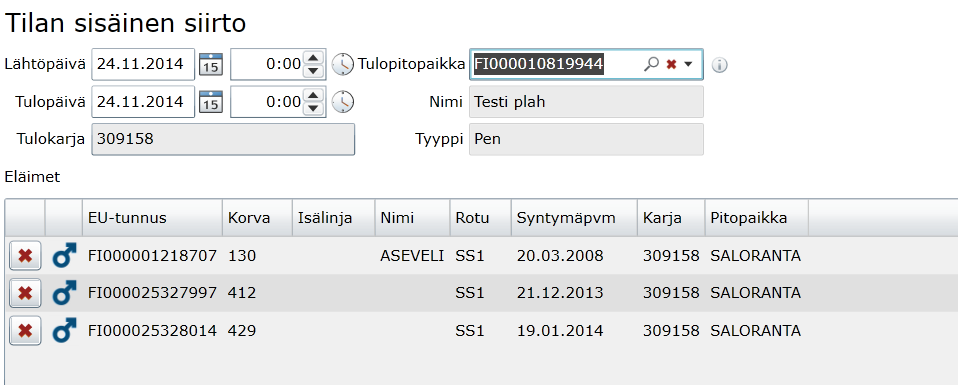Screen dimensions: 958x385
Task: Select male icon in ASEVELI row
Action: [x=64, y=256]
